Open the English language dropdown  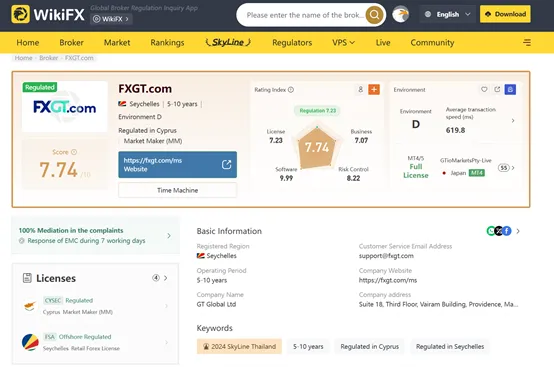click(x=448, y=14)
